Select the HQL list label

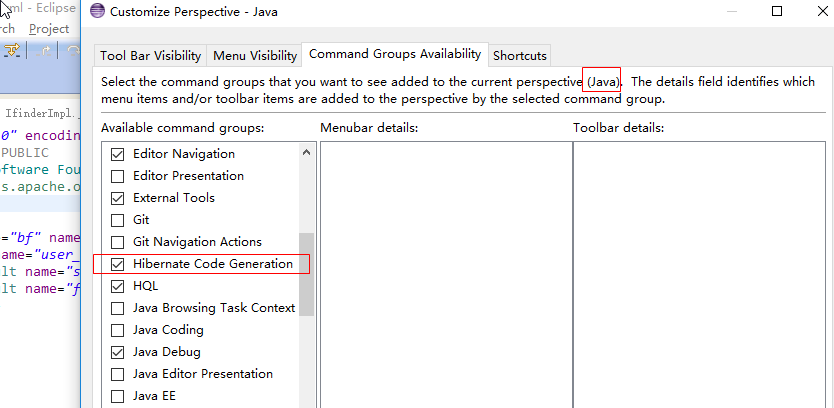145,286
